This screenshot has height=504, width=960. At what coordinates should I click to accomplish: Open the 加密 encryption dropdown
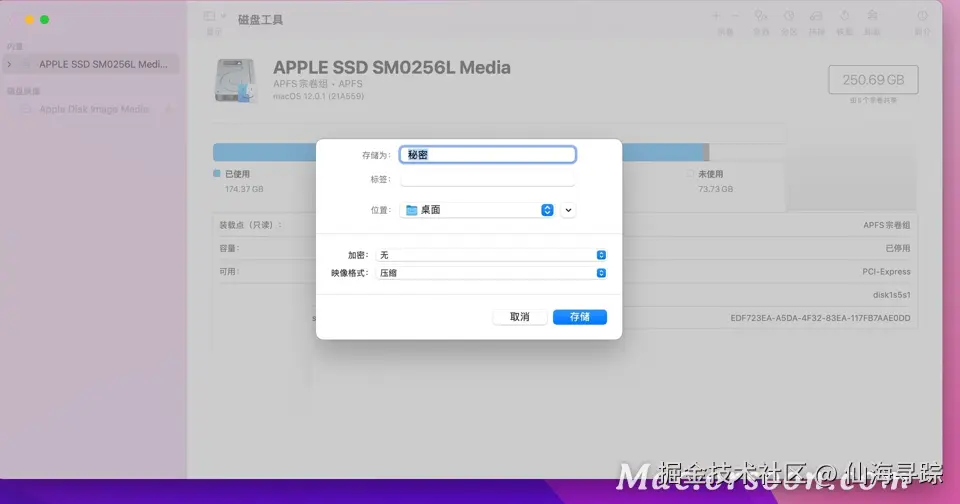491,255
